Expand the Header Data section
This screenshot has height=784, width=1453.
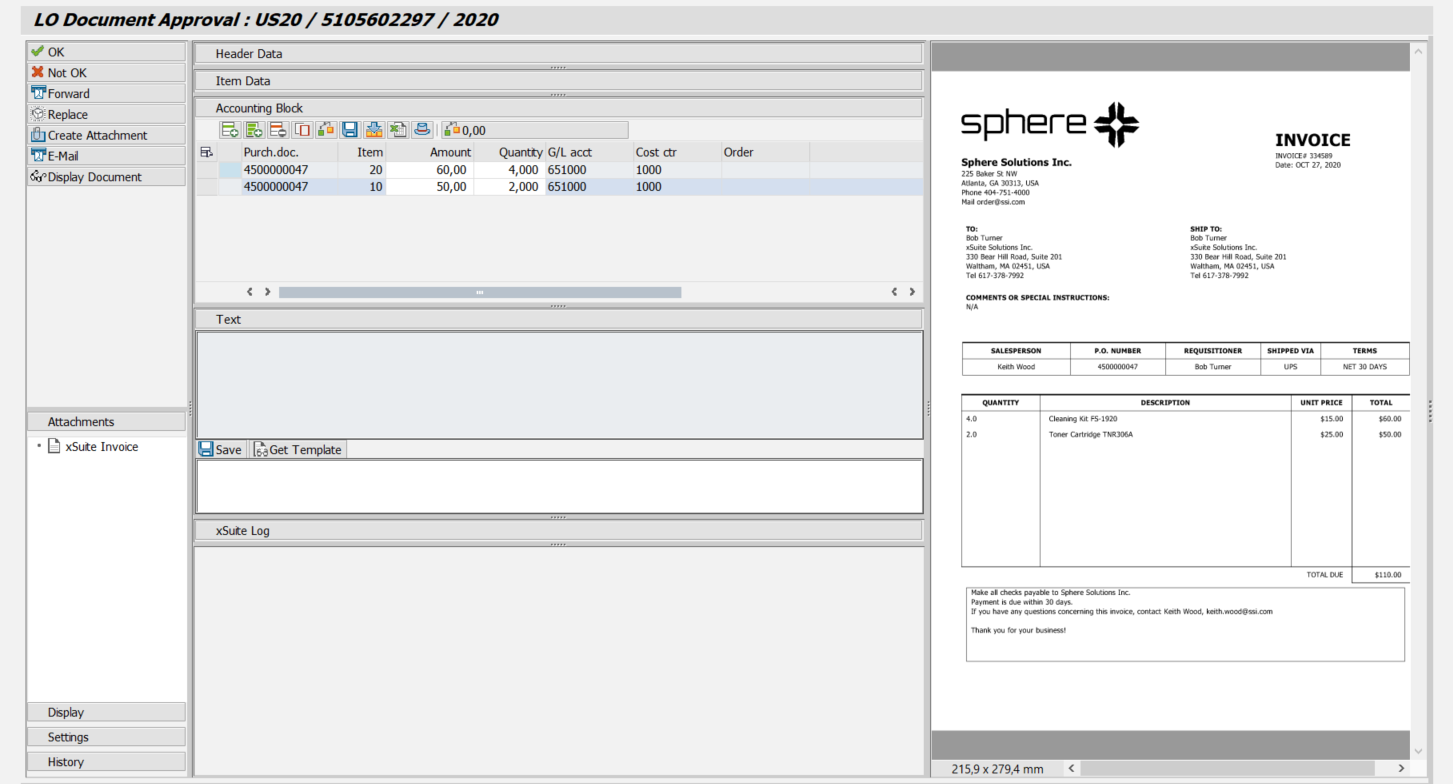click(x=557, y=54)
